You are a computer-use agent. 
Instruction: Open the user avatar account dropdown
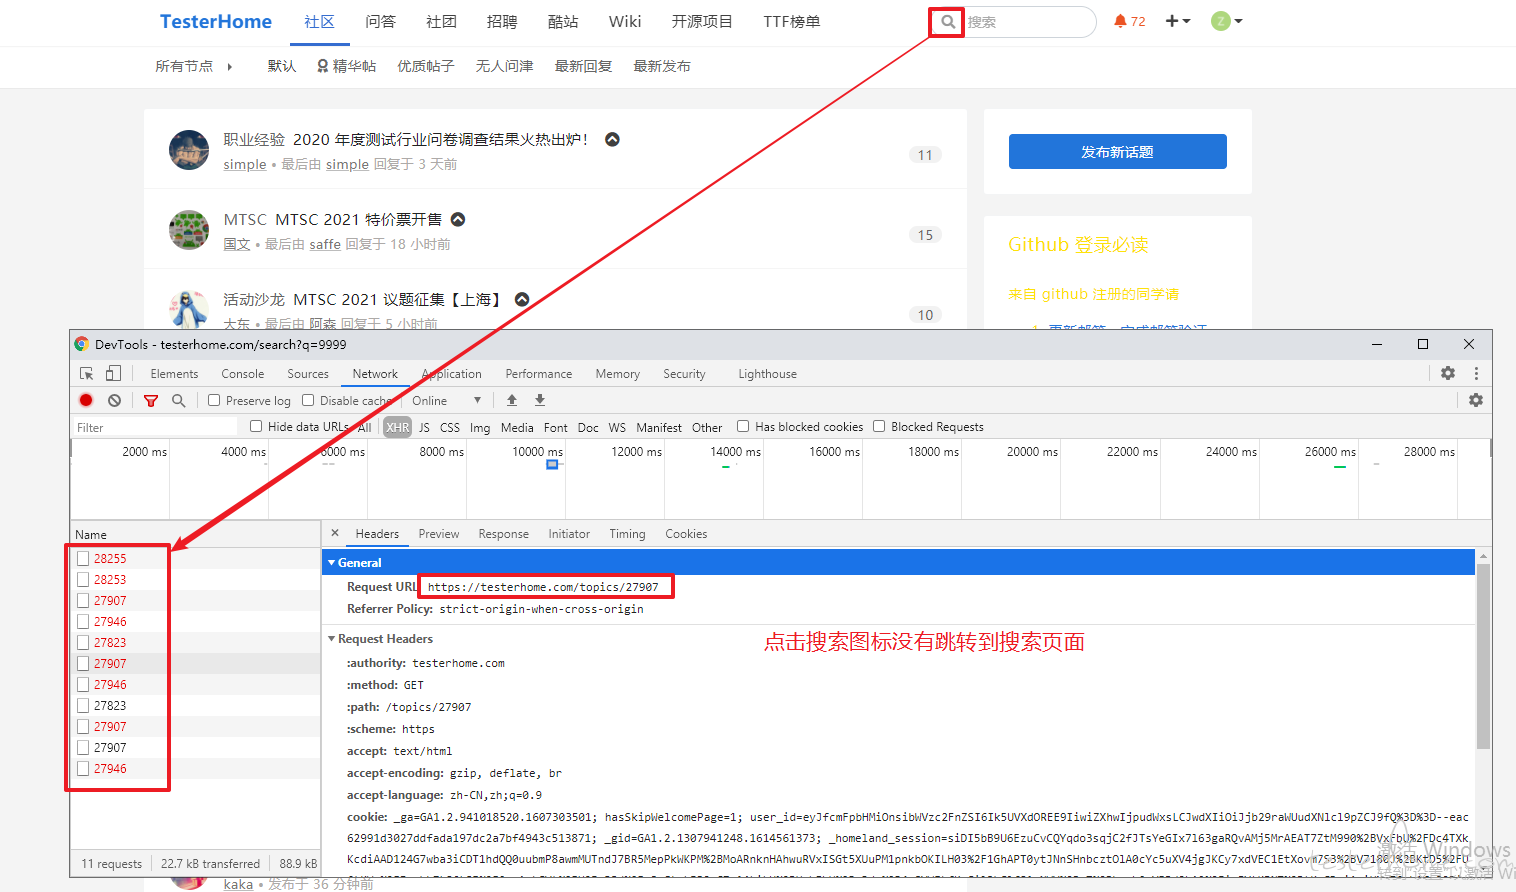(x=1227, y=21)
